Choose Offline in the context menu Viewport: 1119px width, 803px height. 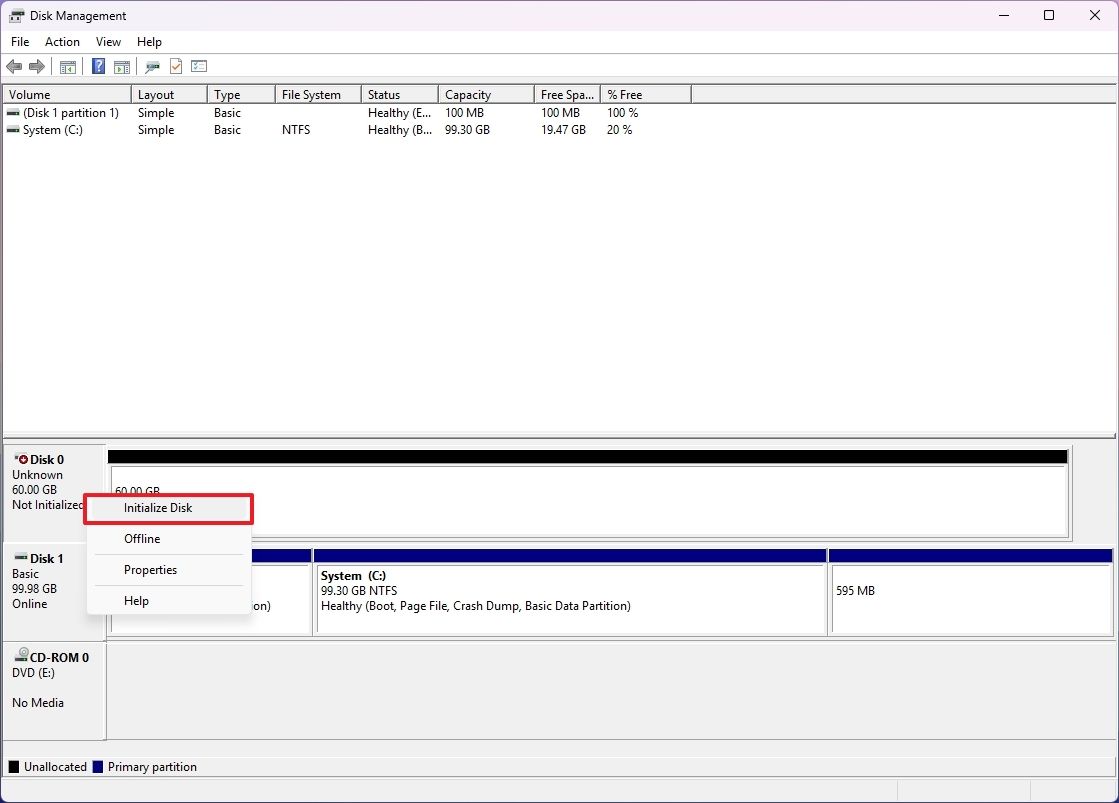(141, 539)
